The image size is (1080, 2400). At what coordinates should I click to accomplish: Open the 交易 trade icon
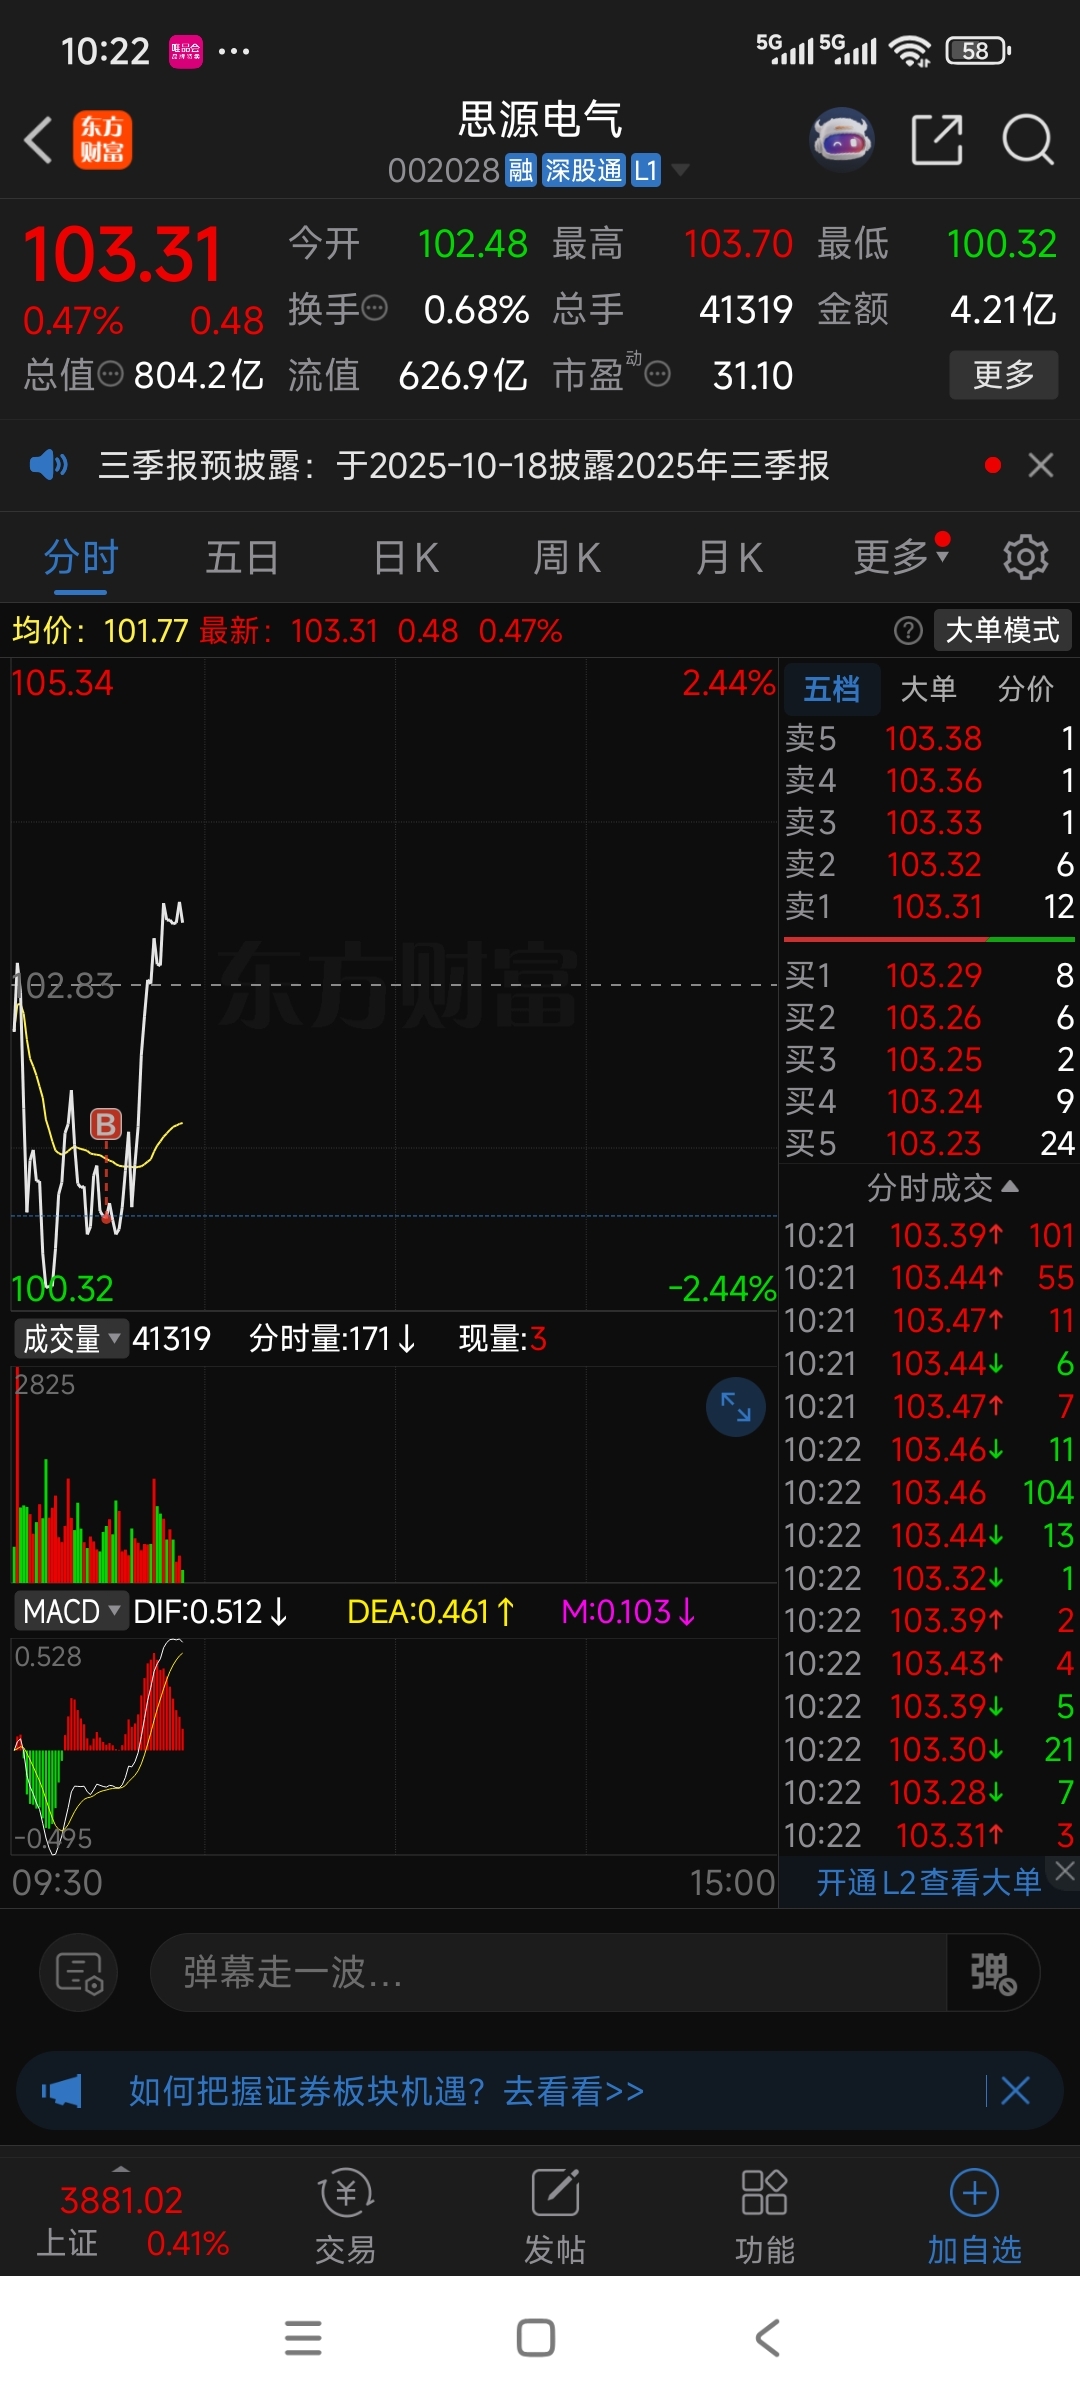coord(345,2218)
